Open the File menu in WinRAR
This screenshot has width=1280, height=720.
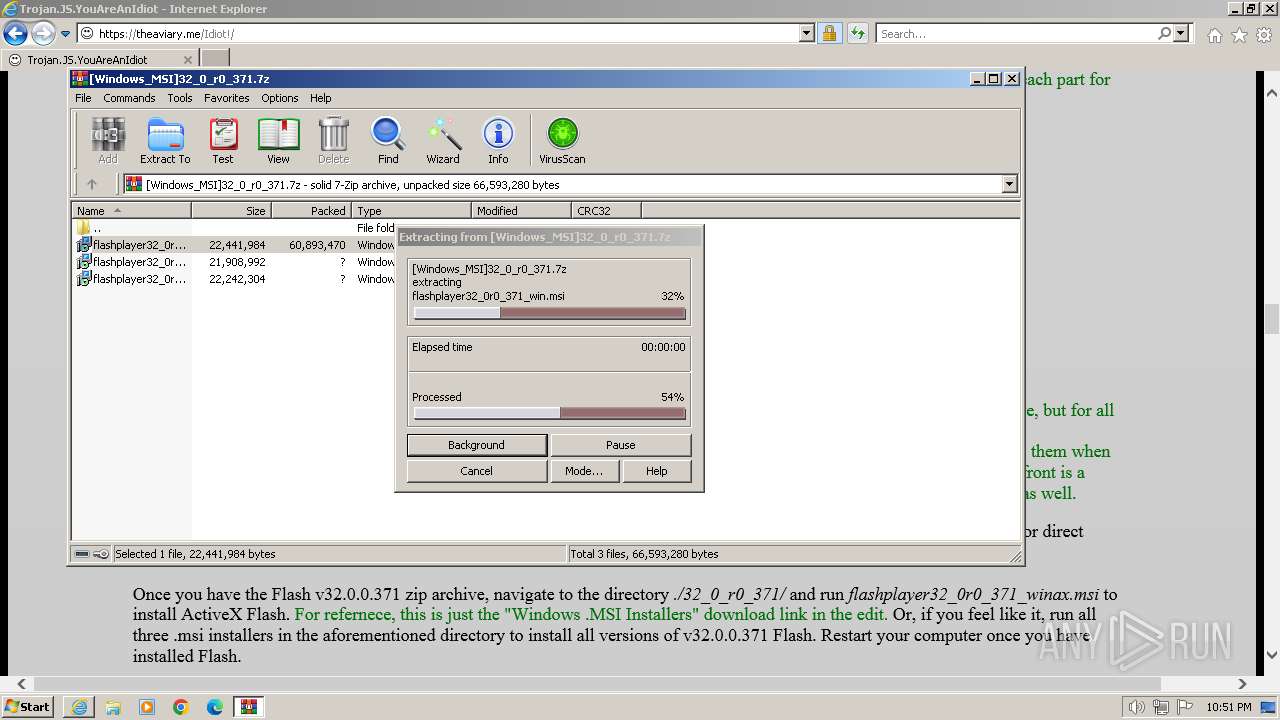click(83, 98)
